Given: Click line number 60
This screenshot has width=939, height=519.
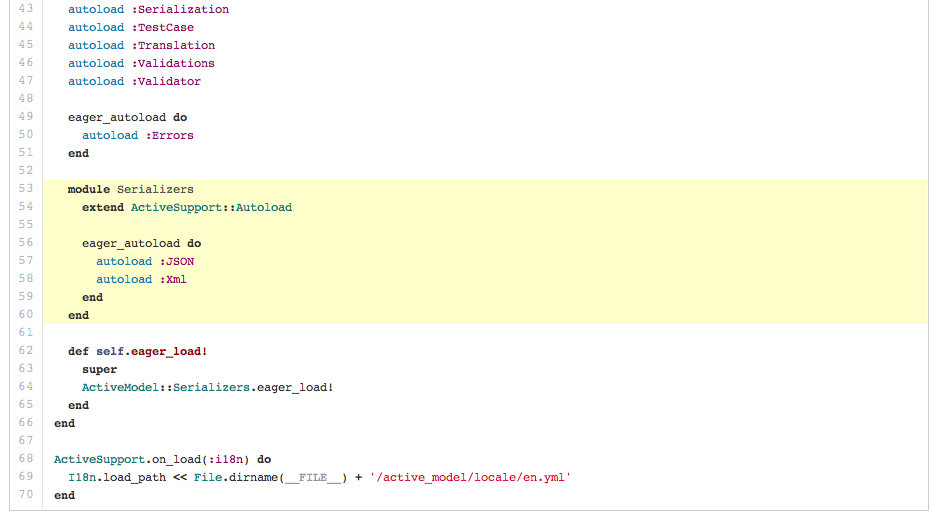Looking at the screenshot, I should [25, 315].
